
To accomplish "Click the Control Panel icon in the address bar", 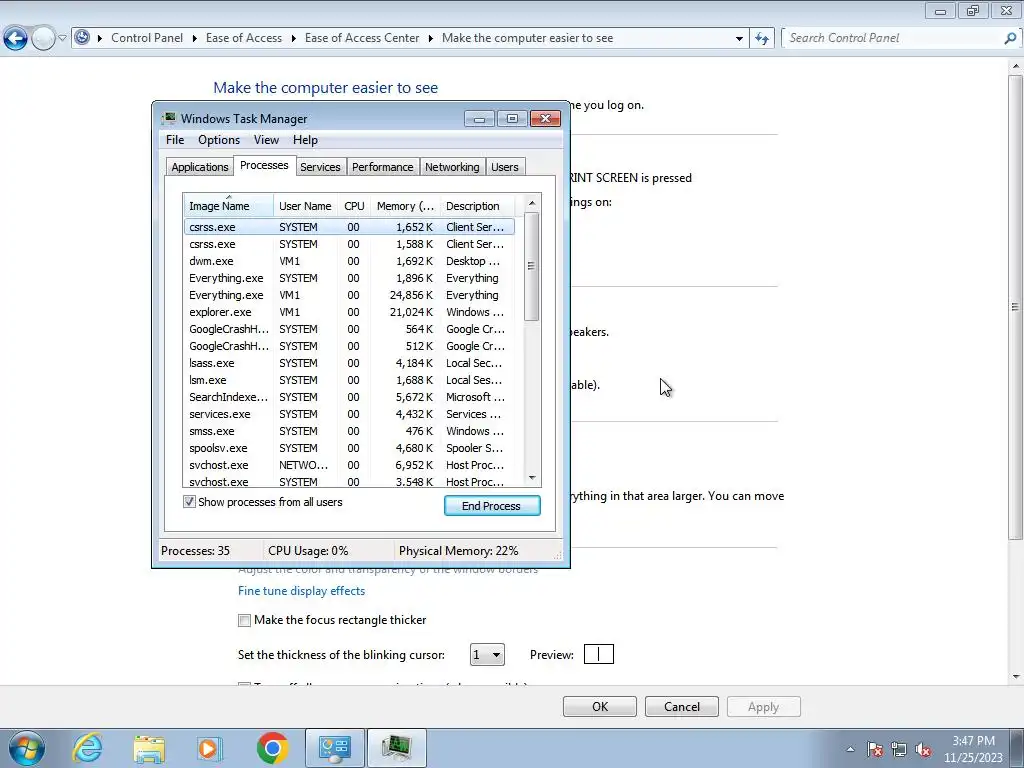I will pos(82,38).
